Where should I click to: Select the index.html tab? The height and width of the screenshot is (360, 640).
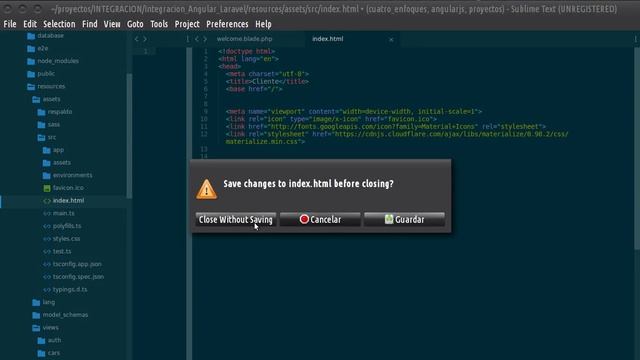(328, 39)
